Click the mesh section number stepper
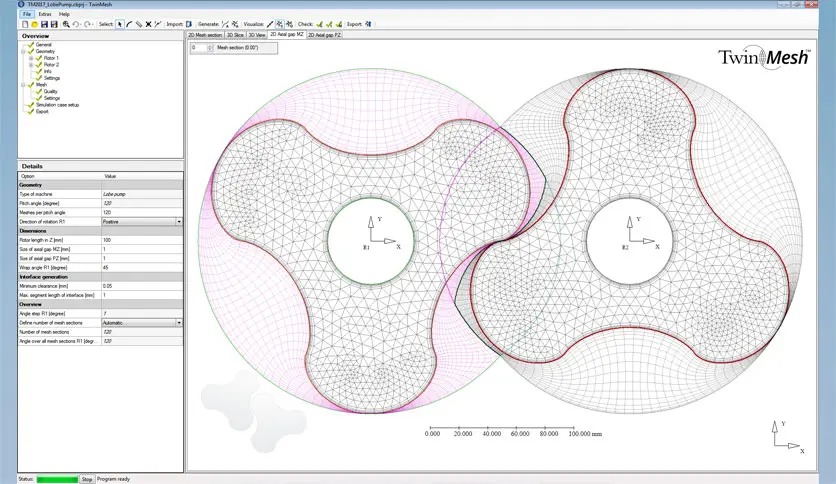 coord(210,48)
